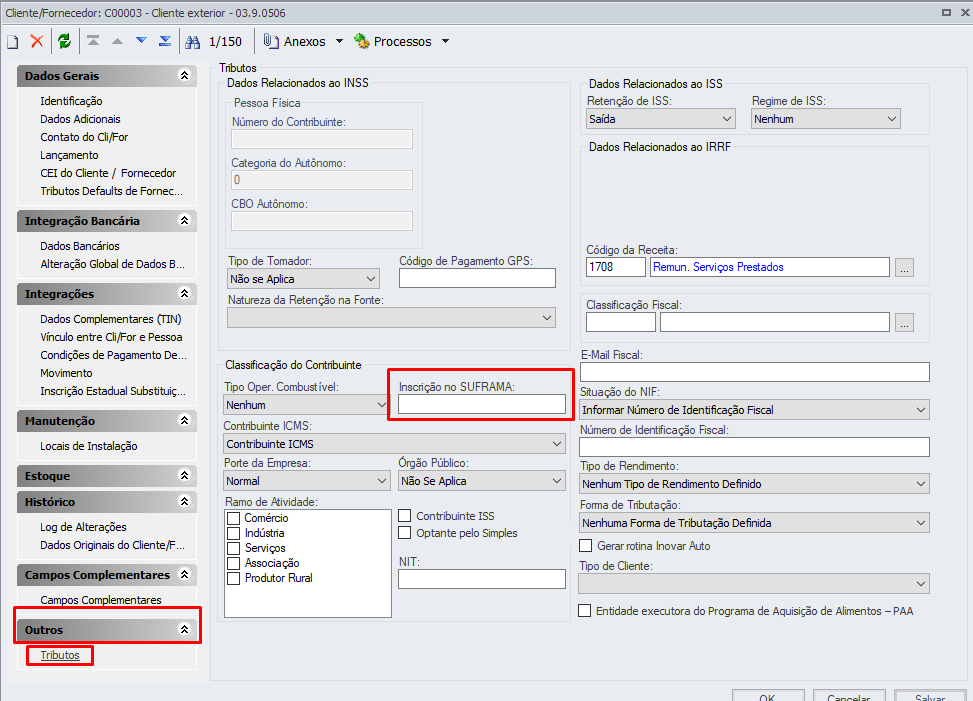Check the Comércio activity checkbox
Viewport: 973px width, 701px height.
click(x=233, y=518)
